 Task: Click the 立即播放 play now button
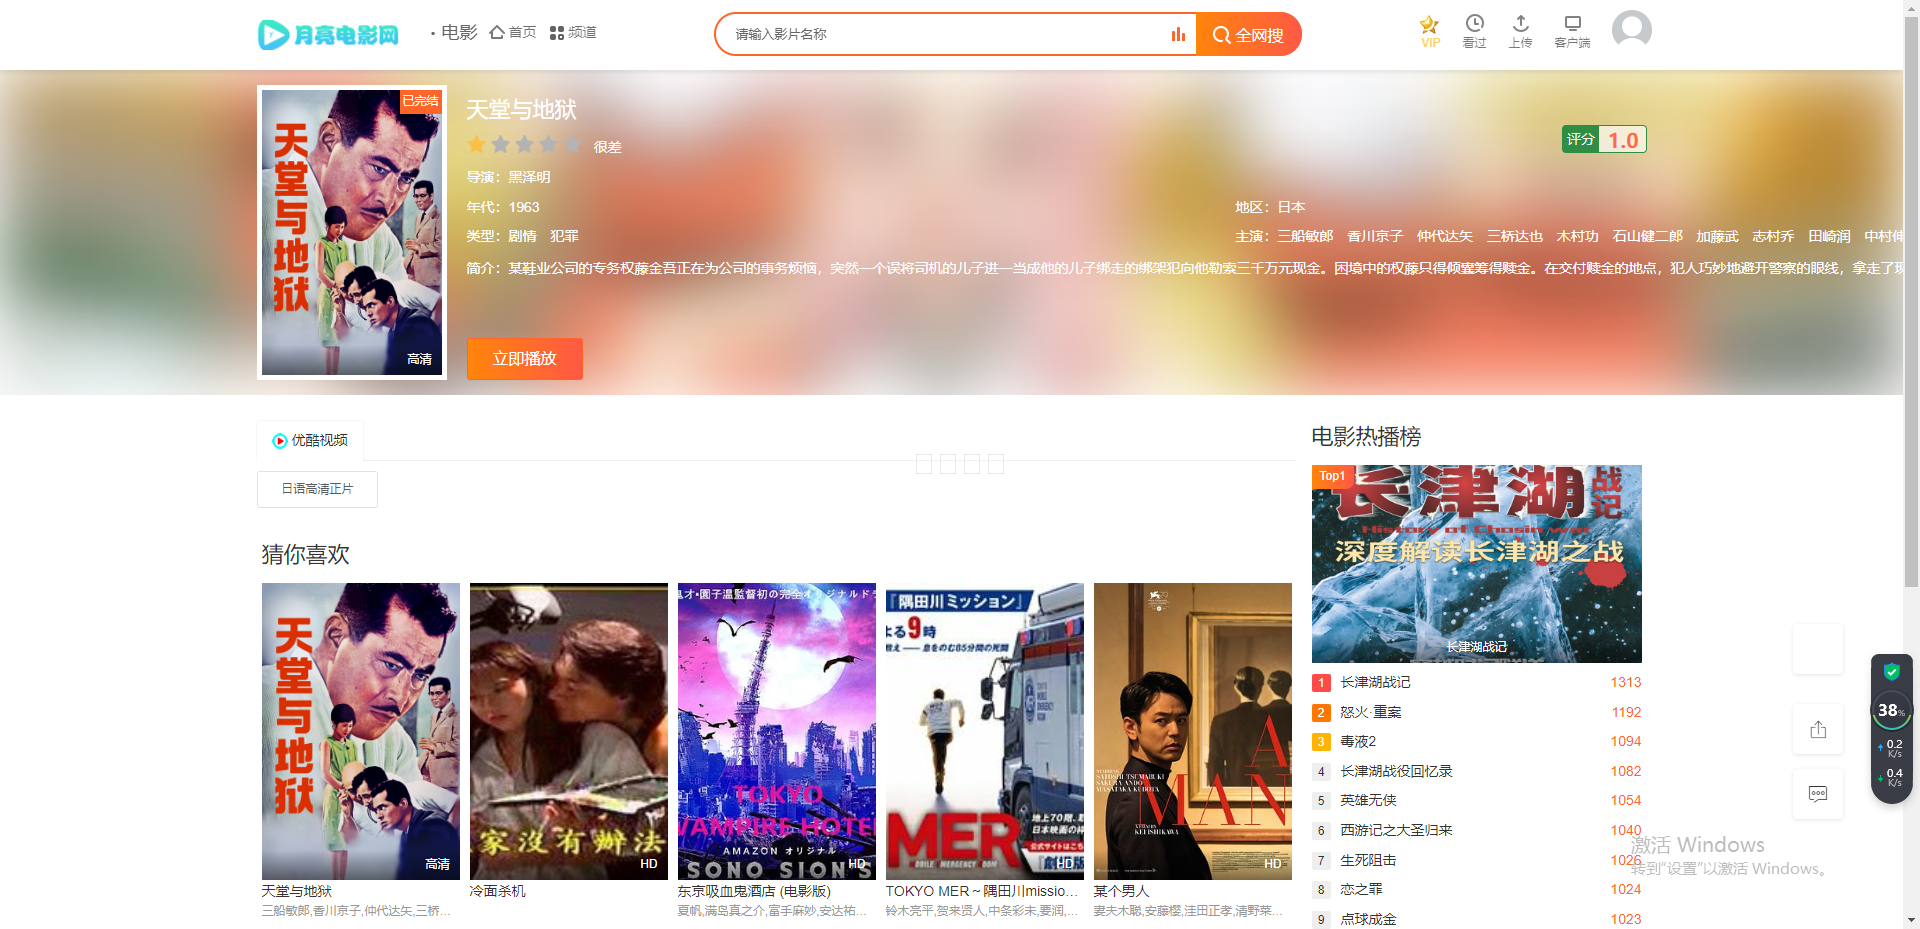tap(524, 358)
